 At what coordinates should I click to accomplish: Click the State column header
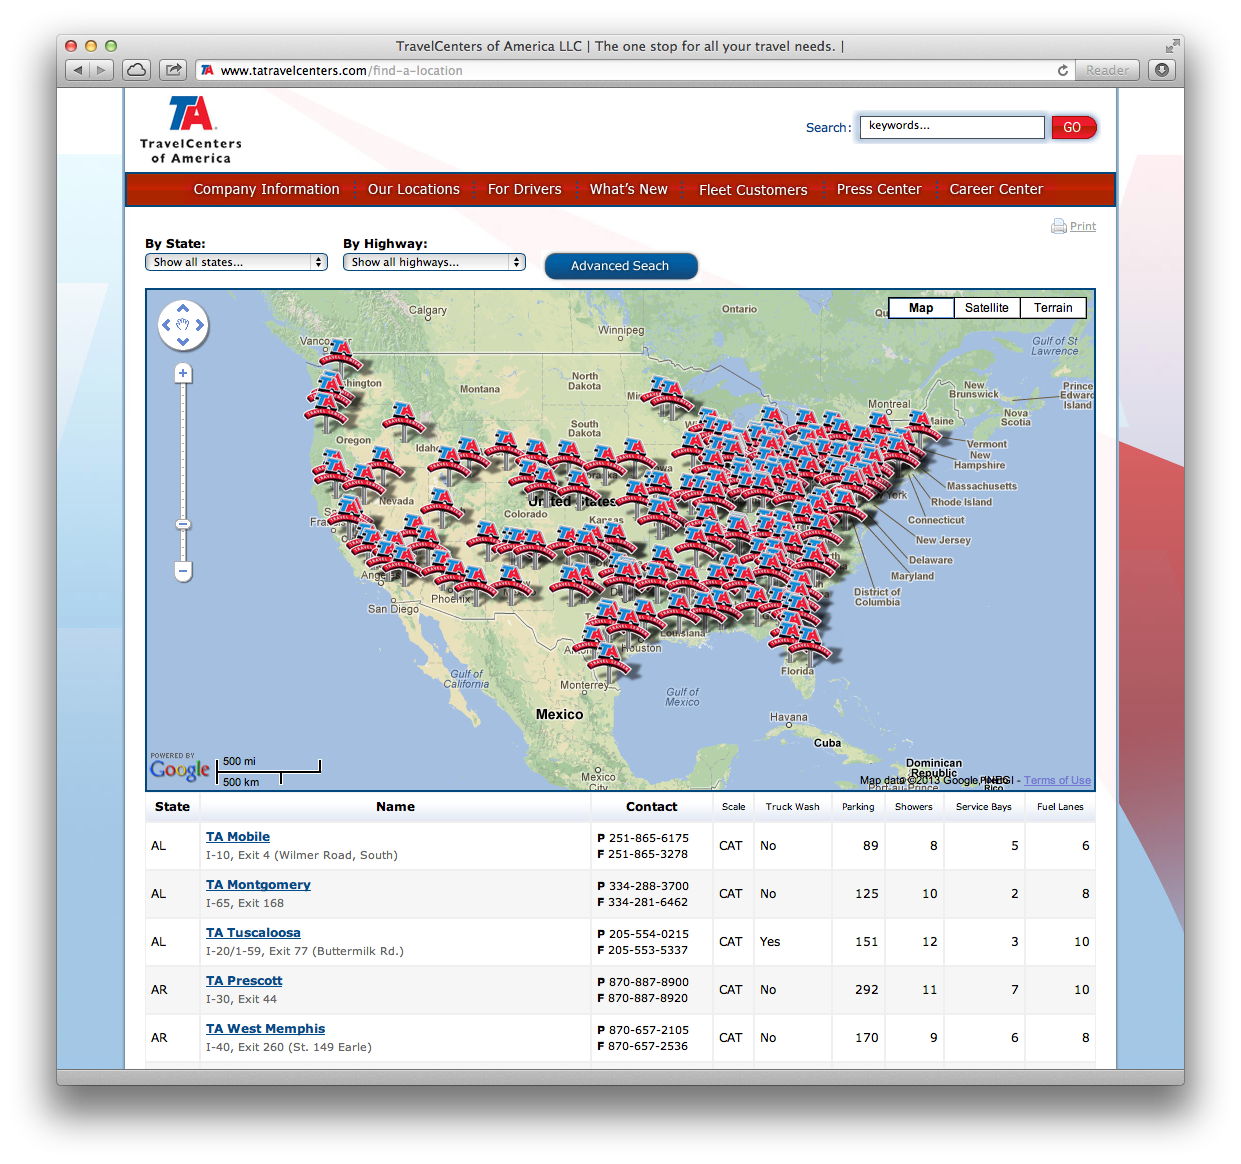click(x=172, y=807)
